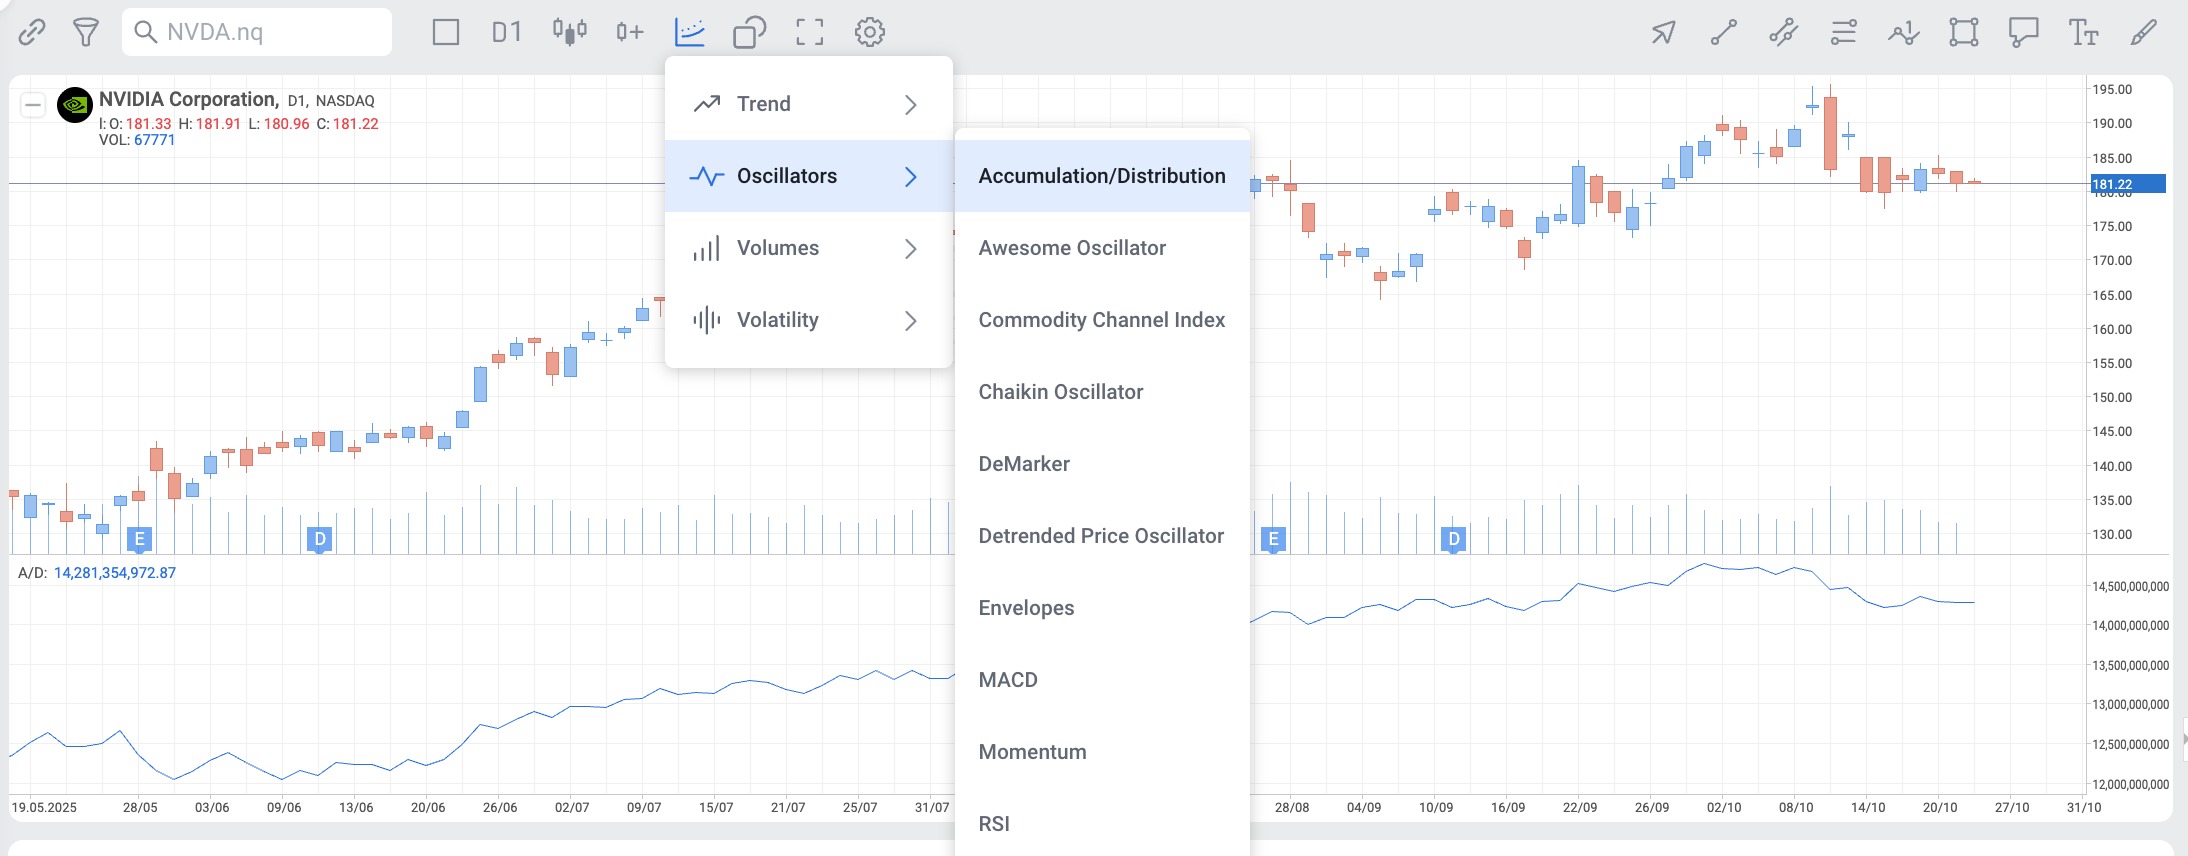Screen dimensions: 2188x856
Task: Open the chart settings gear
Action: pos(869,32)
